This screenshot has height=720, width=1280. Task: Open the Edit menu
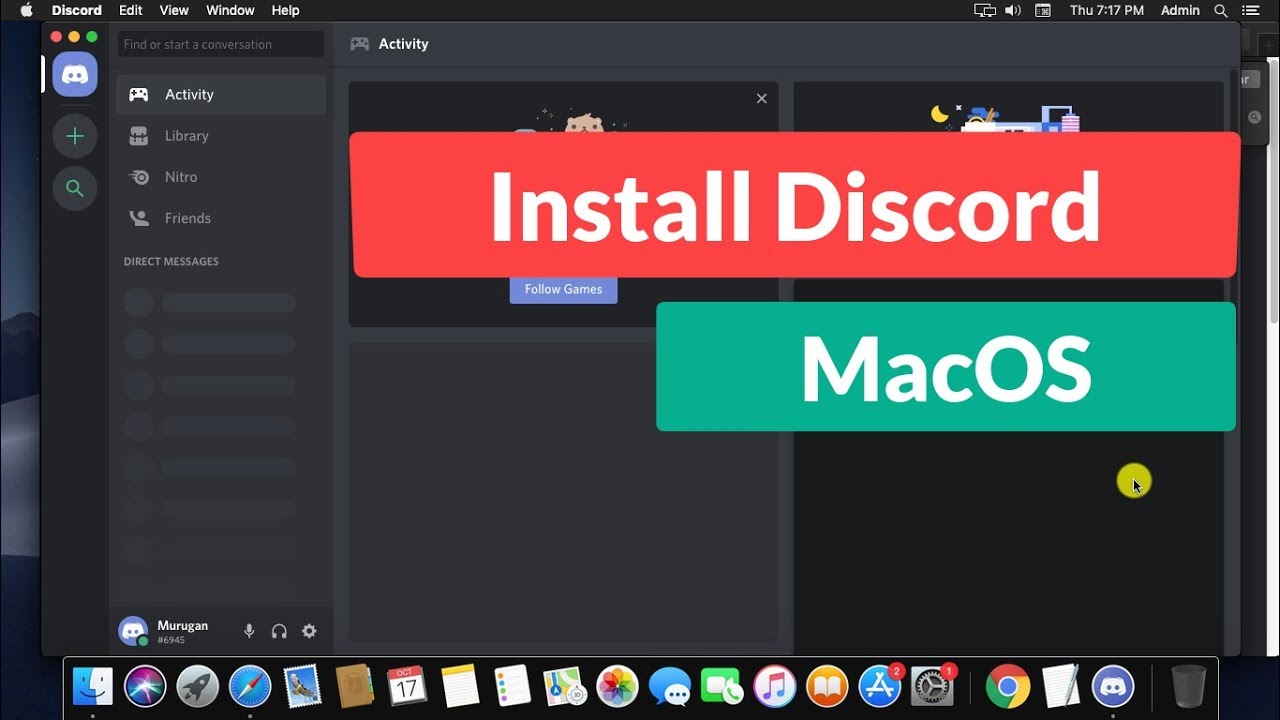tap(130, 10)
